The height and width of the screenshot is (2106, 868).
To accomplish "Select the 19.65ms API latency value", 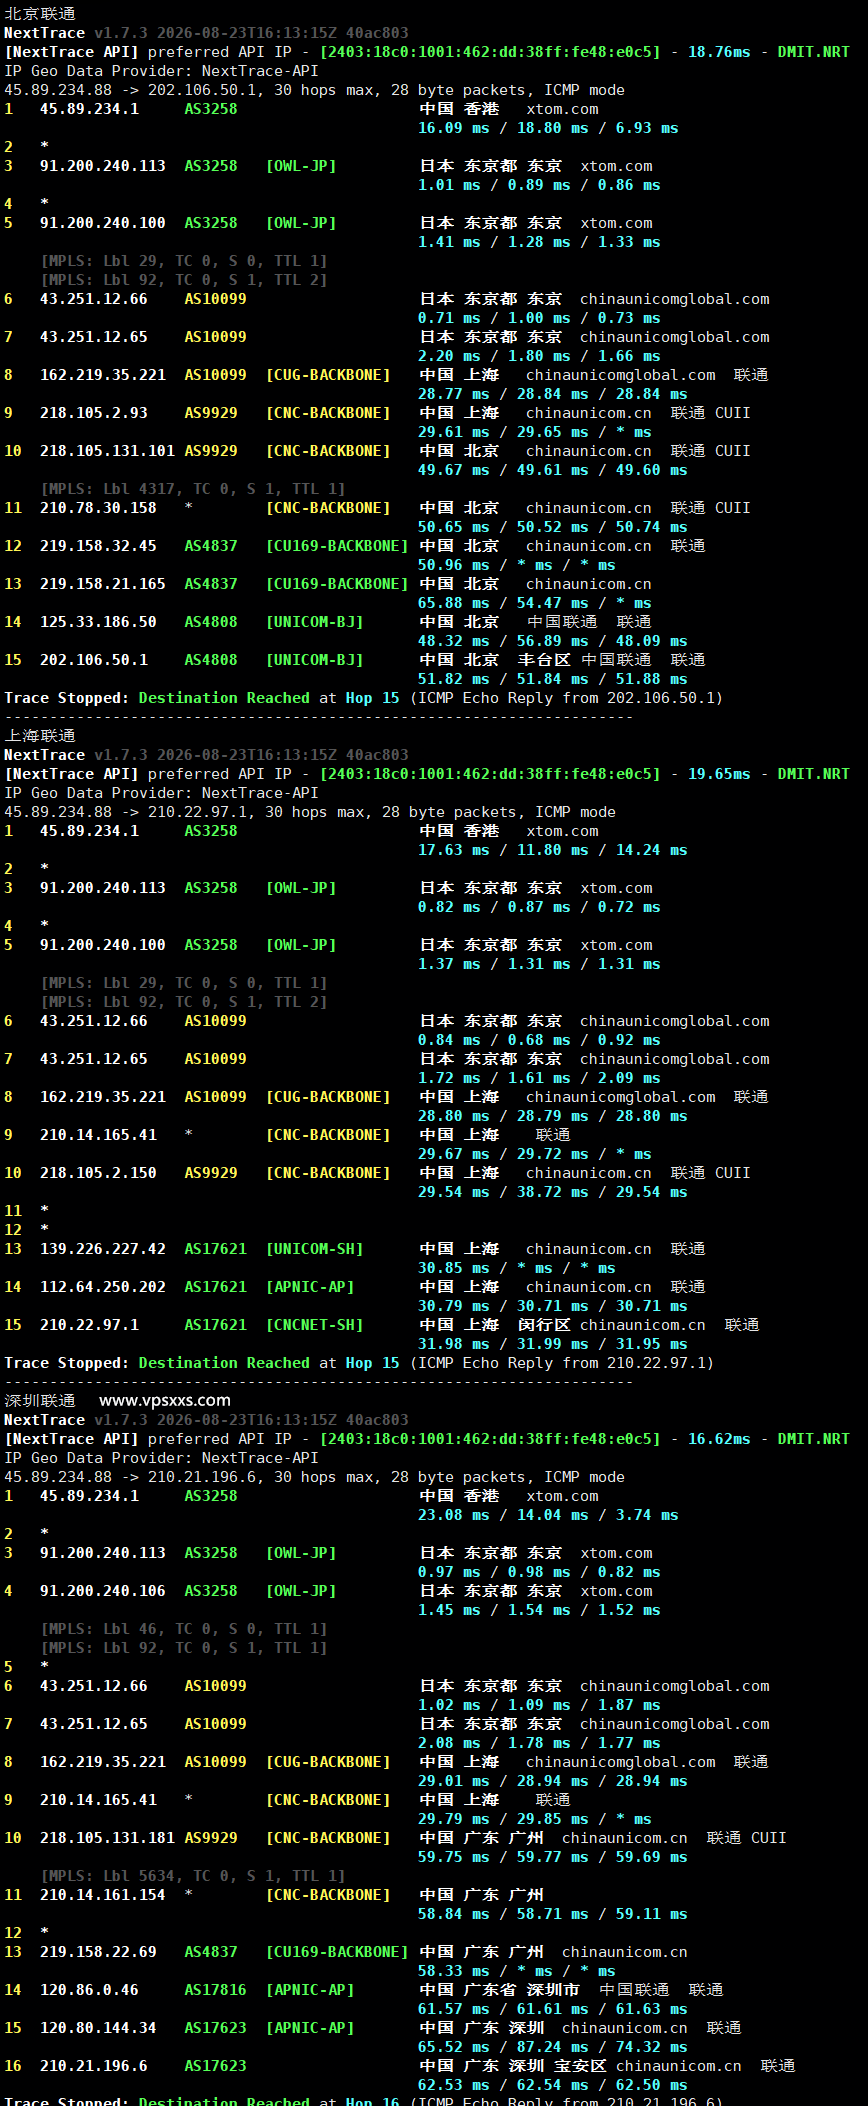I will (719, 774).
